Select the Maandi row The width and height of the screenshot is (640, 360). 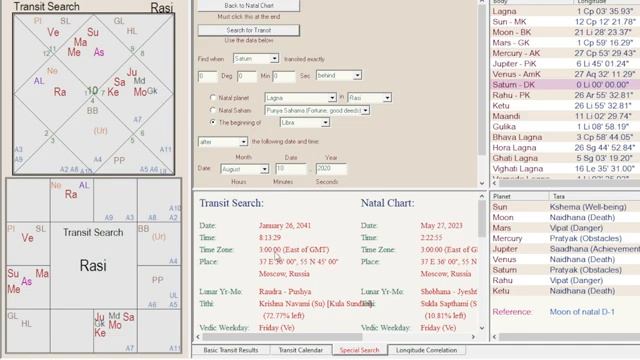(565, 116)
